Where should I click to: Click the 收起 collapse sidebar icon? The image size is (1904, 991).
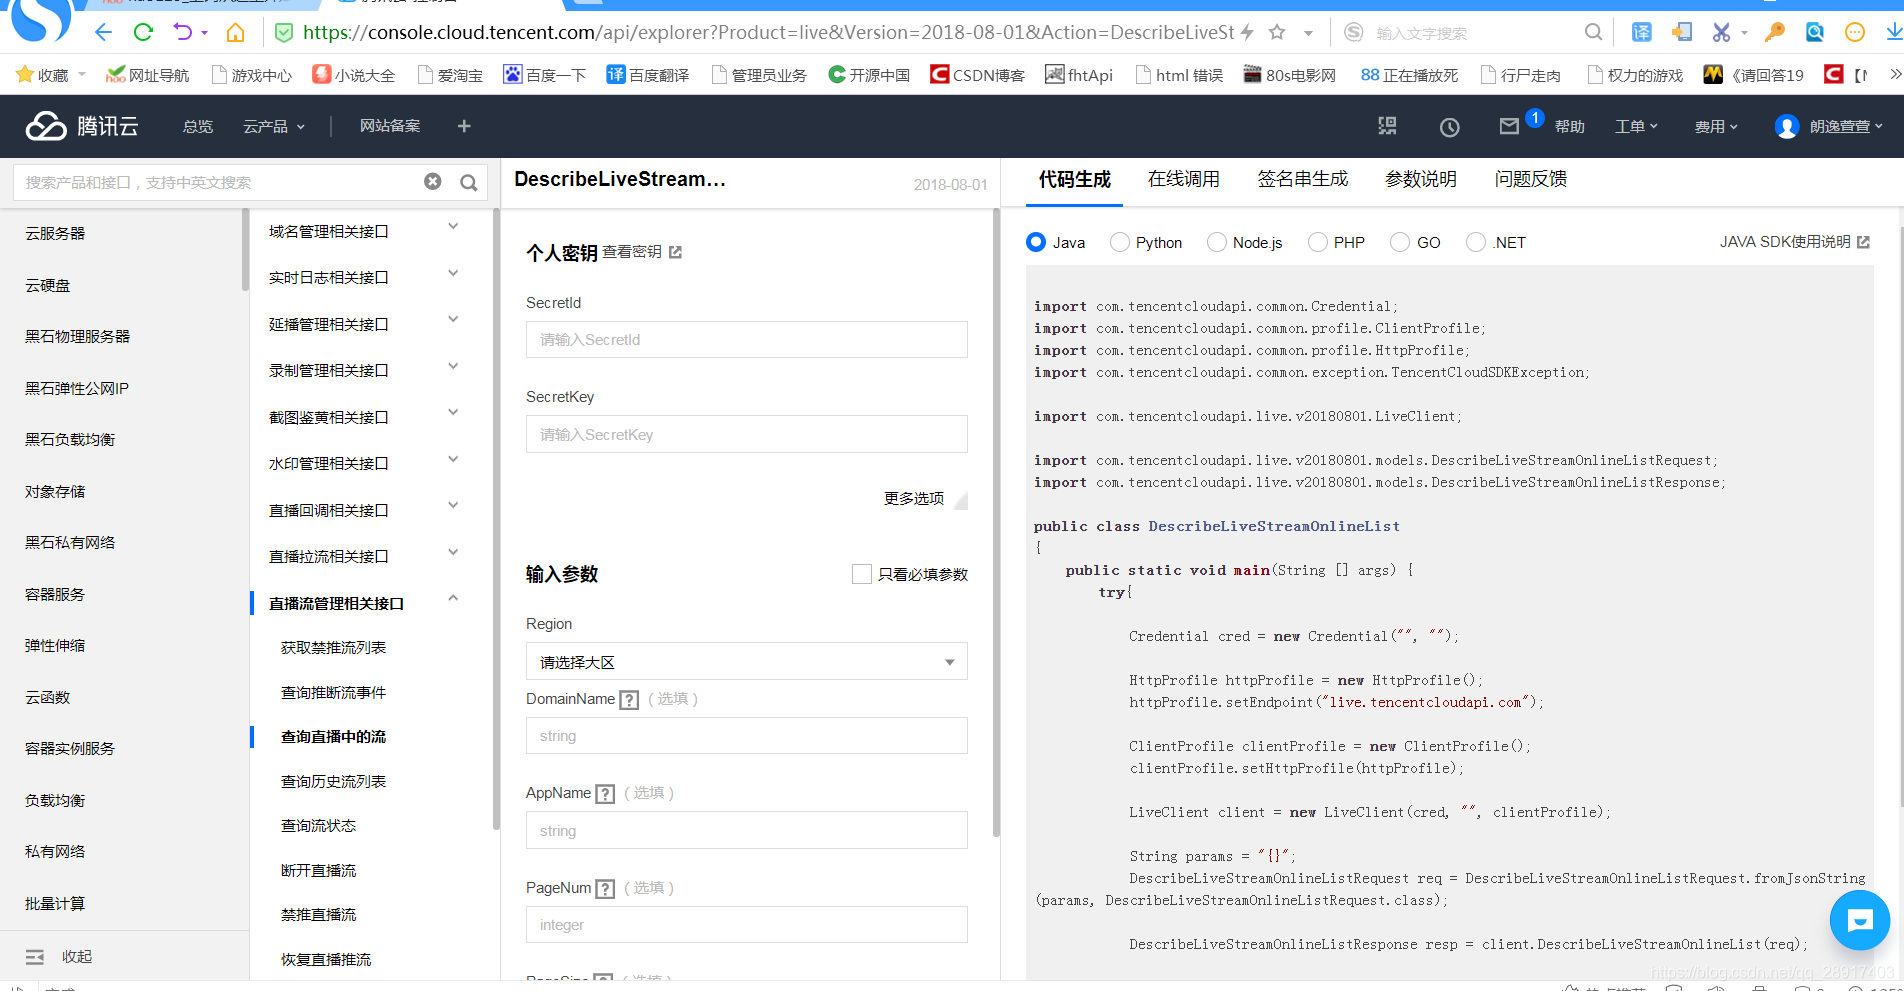point(35,957)
